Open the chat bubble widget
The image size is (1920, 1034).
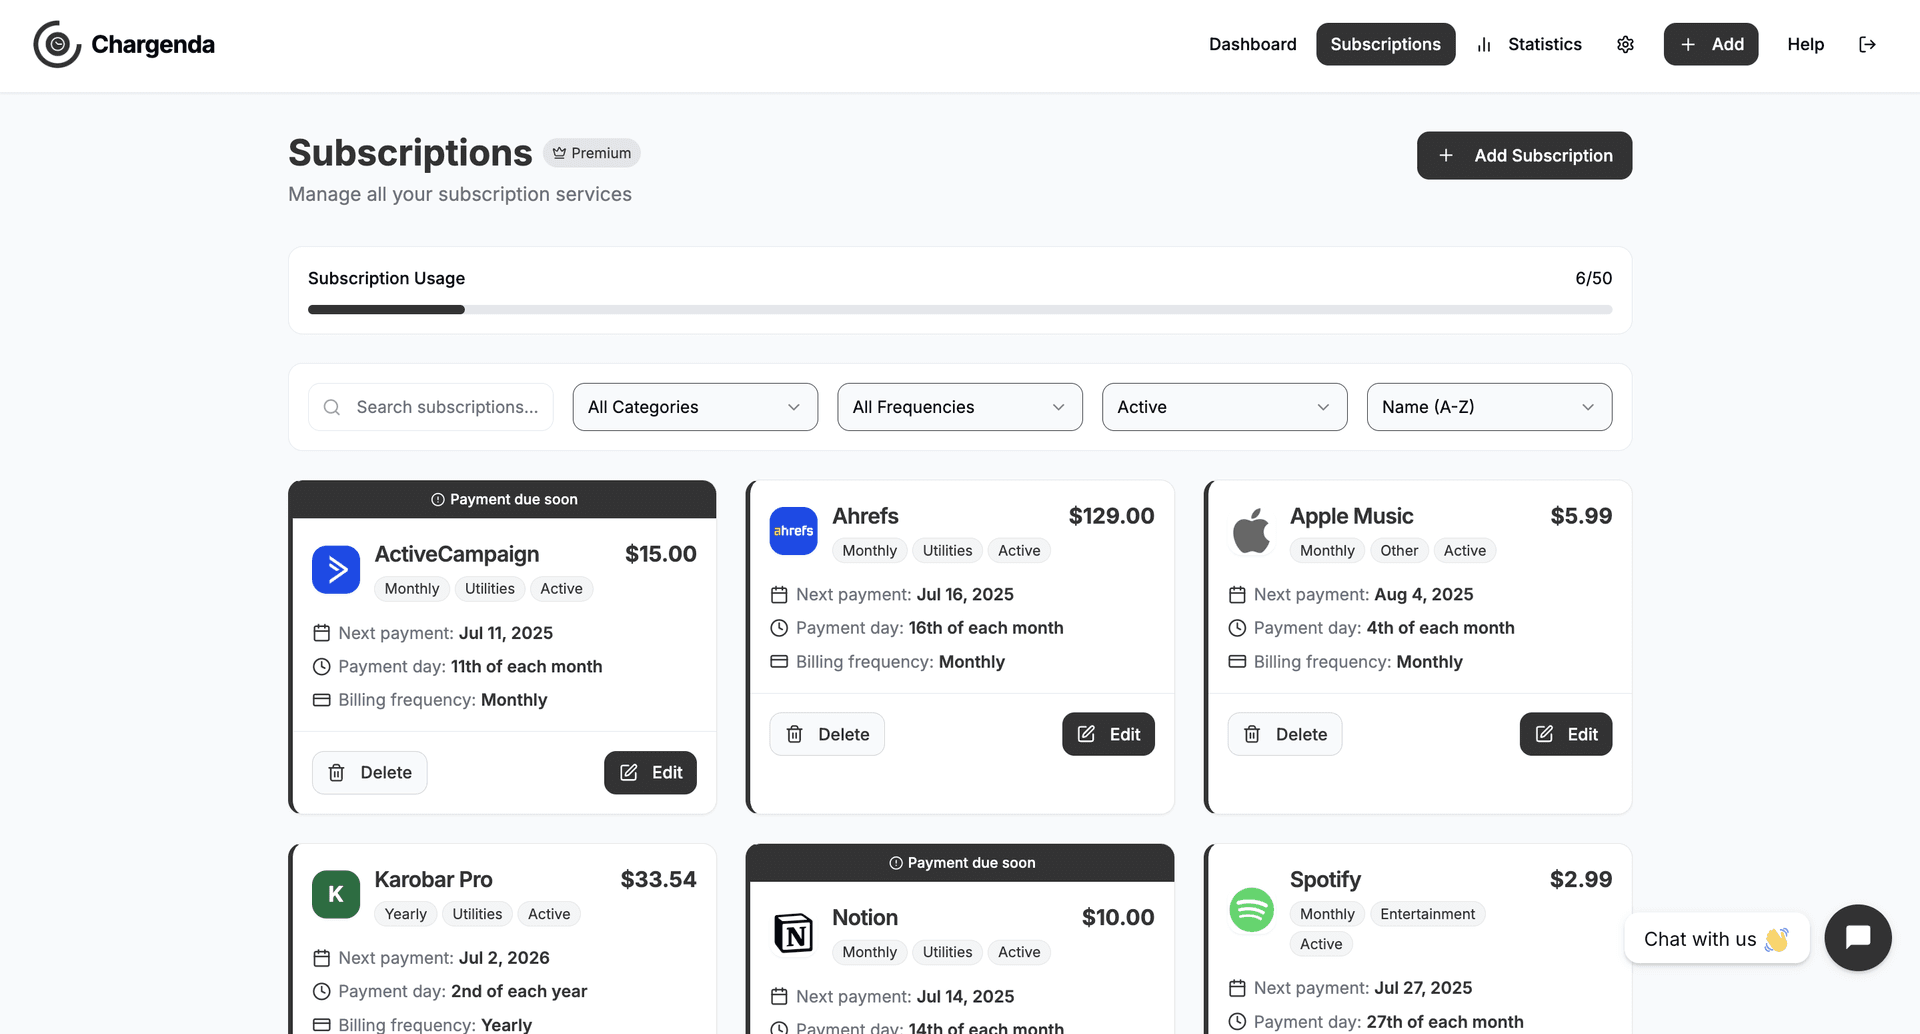(x=1857, y=938)
